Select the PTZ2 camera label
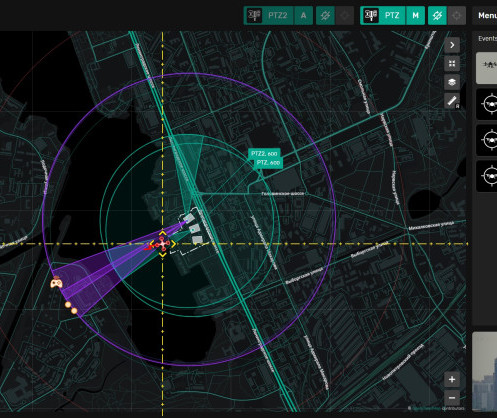497x418 pixels. tap(277, 15)
